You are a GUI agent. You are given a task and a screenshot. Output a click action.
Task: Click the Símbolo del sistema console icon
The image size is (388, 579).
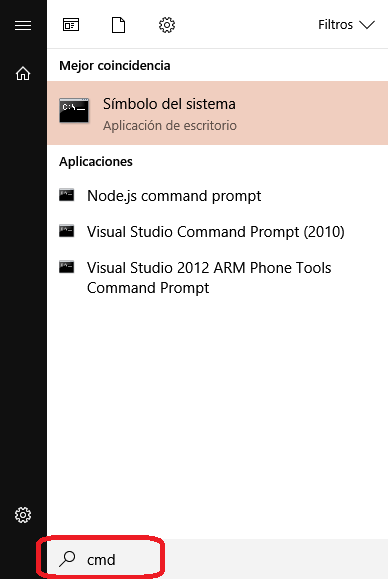(74, 110)
